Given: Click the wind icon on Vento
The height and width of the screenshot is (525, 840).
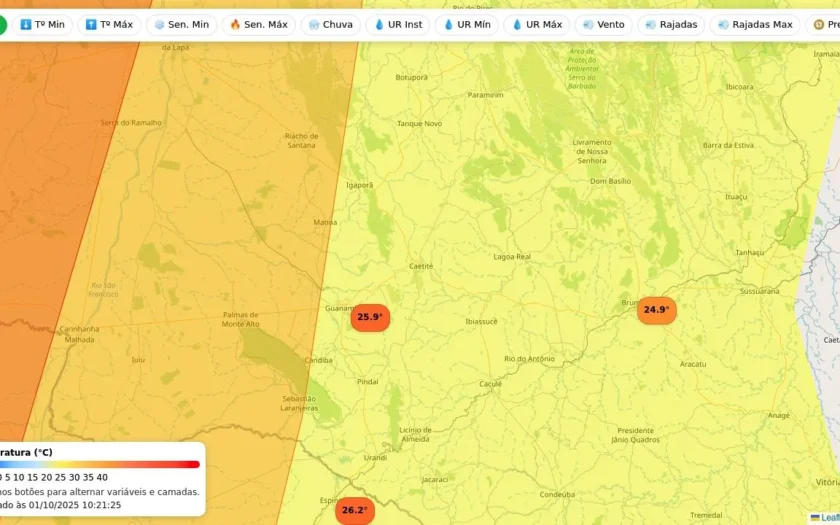Looking at the screenshot, I should (588, 24).
